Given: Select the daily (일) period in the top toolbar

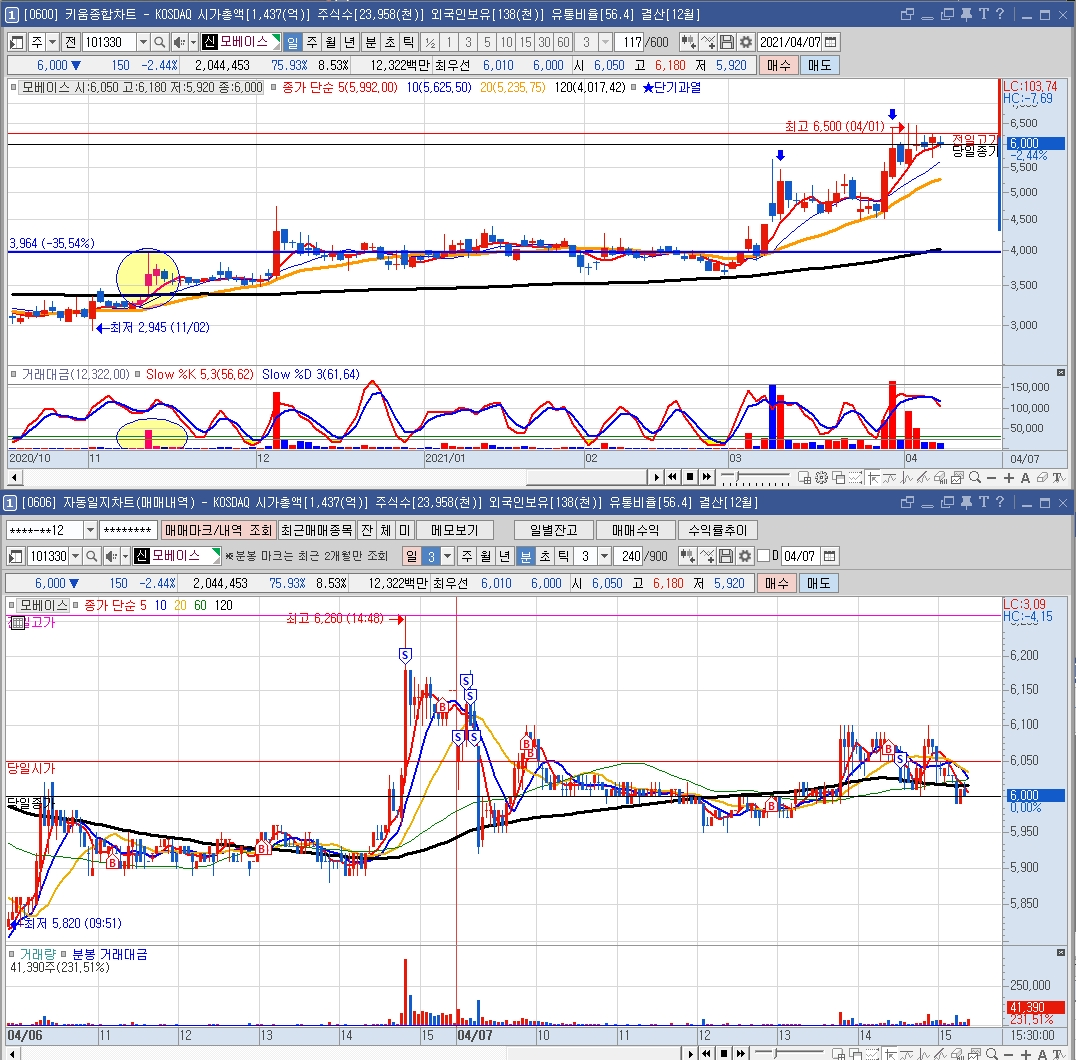Looking at the screenshot, I should (x=292, y=43).
